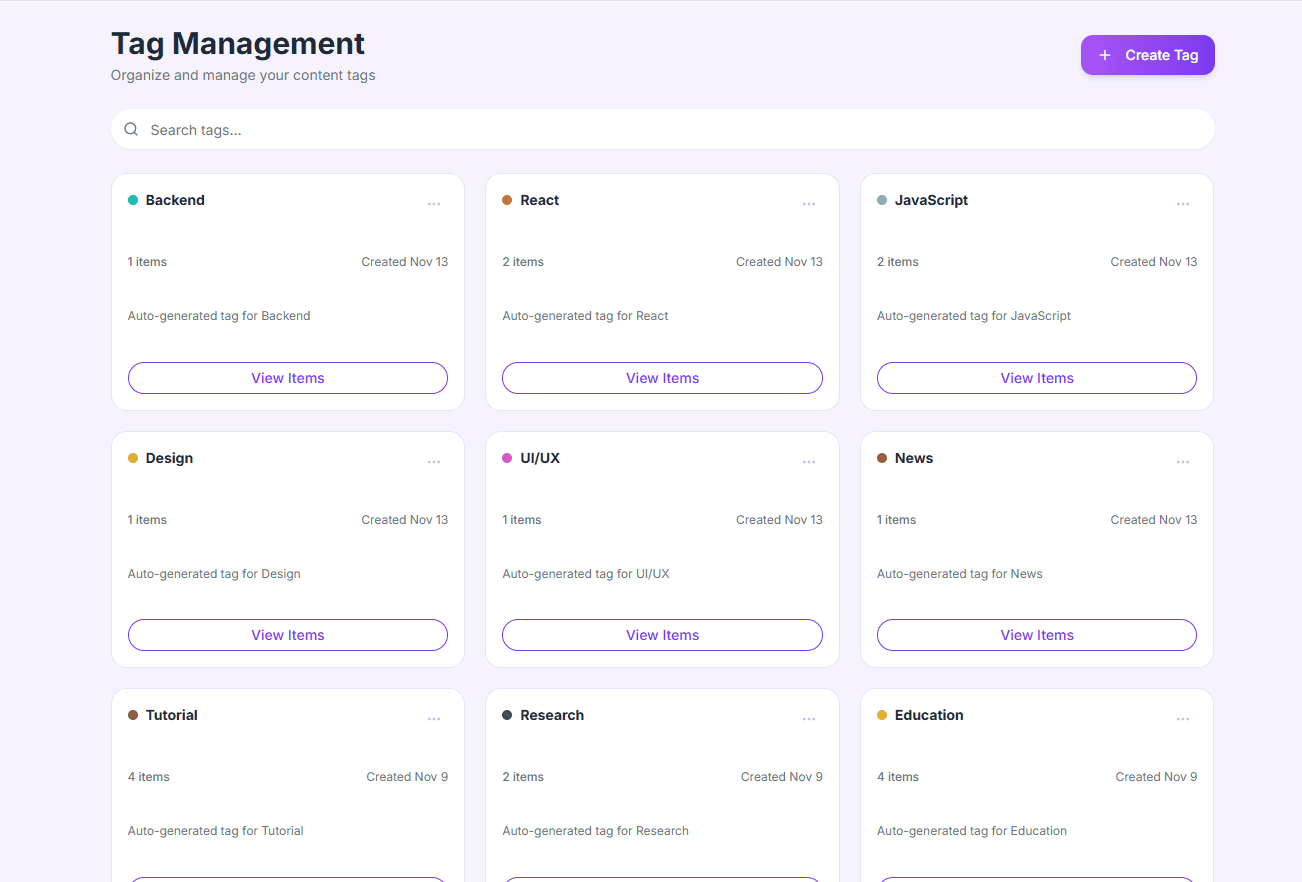The width and height of the screenshot is (1302, 882).
Task: Click the pink UI/UX color dot
Action: coord(507,458)
